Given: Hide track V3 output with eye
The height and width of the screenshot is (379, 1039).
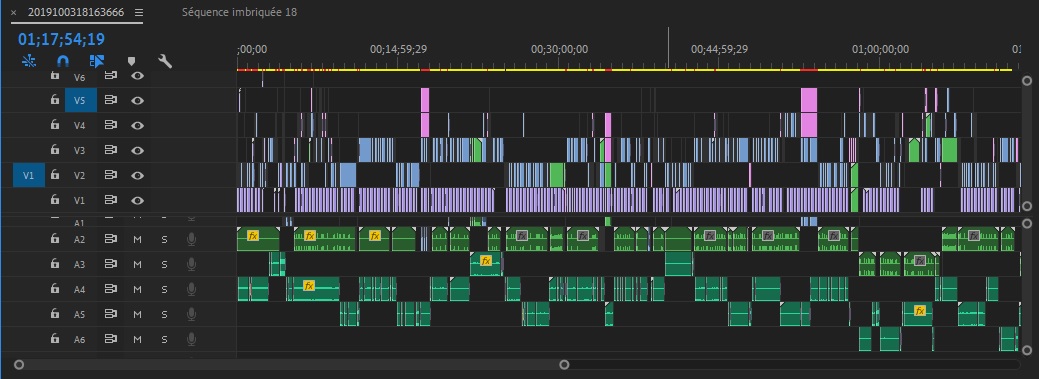Looking at the screenshot, I should (137, 150).
